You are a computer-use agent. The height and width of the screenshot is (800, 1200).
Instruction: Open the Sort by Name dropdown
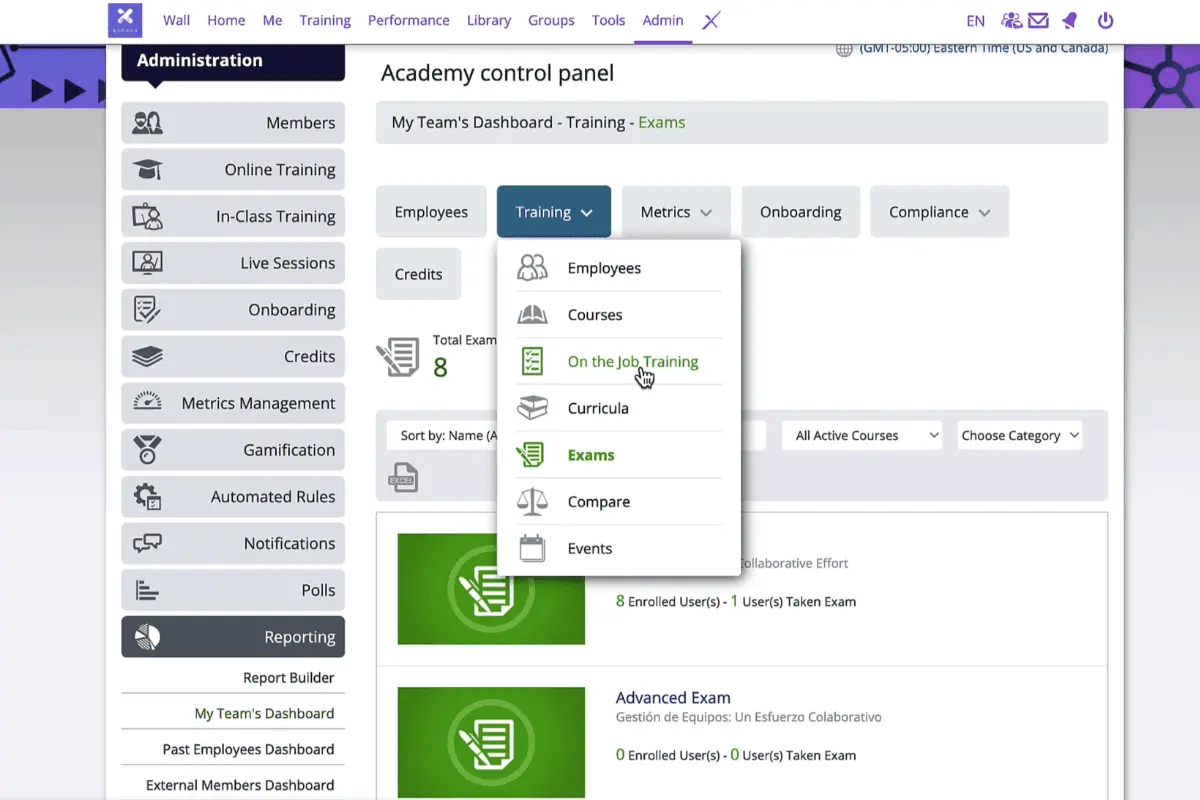pyautogui.click(x=443, y=435)
